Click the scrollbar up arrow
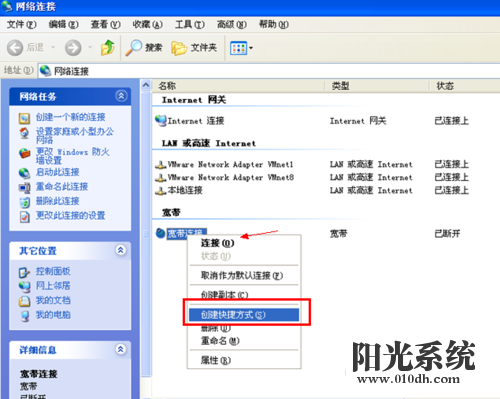This screenshot has height=399, width=500. [146, 85]
